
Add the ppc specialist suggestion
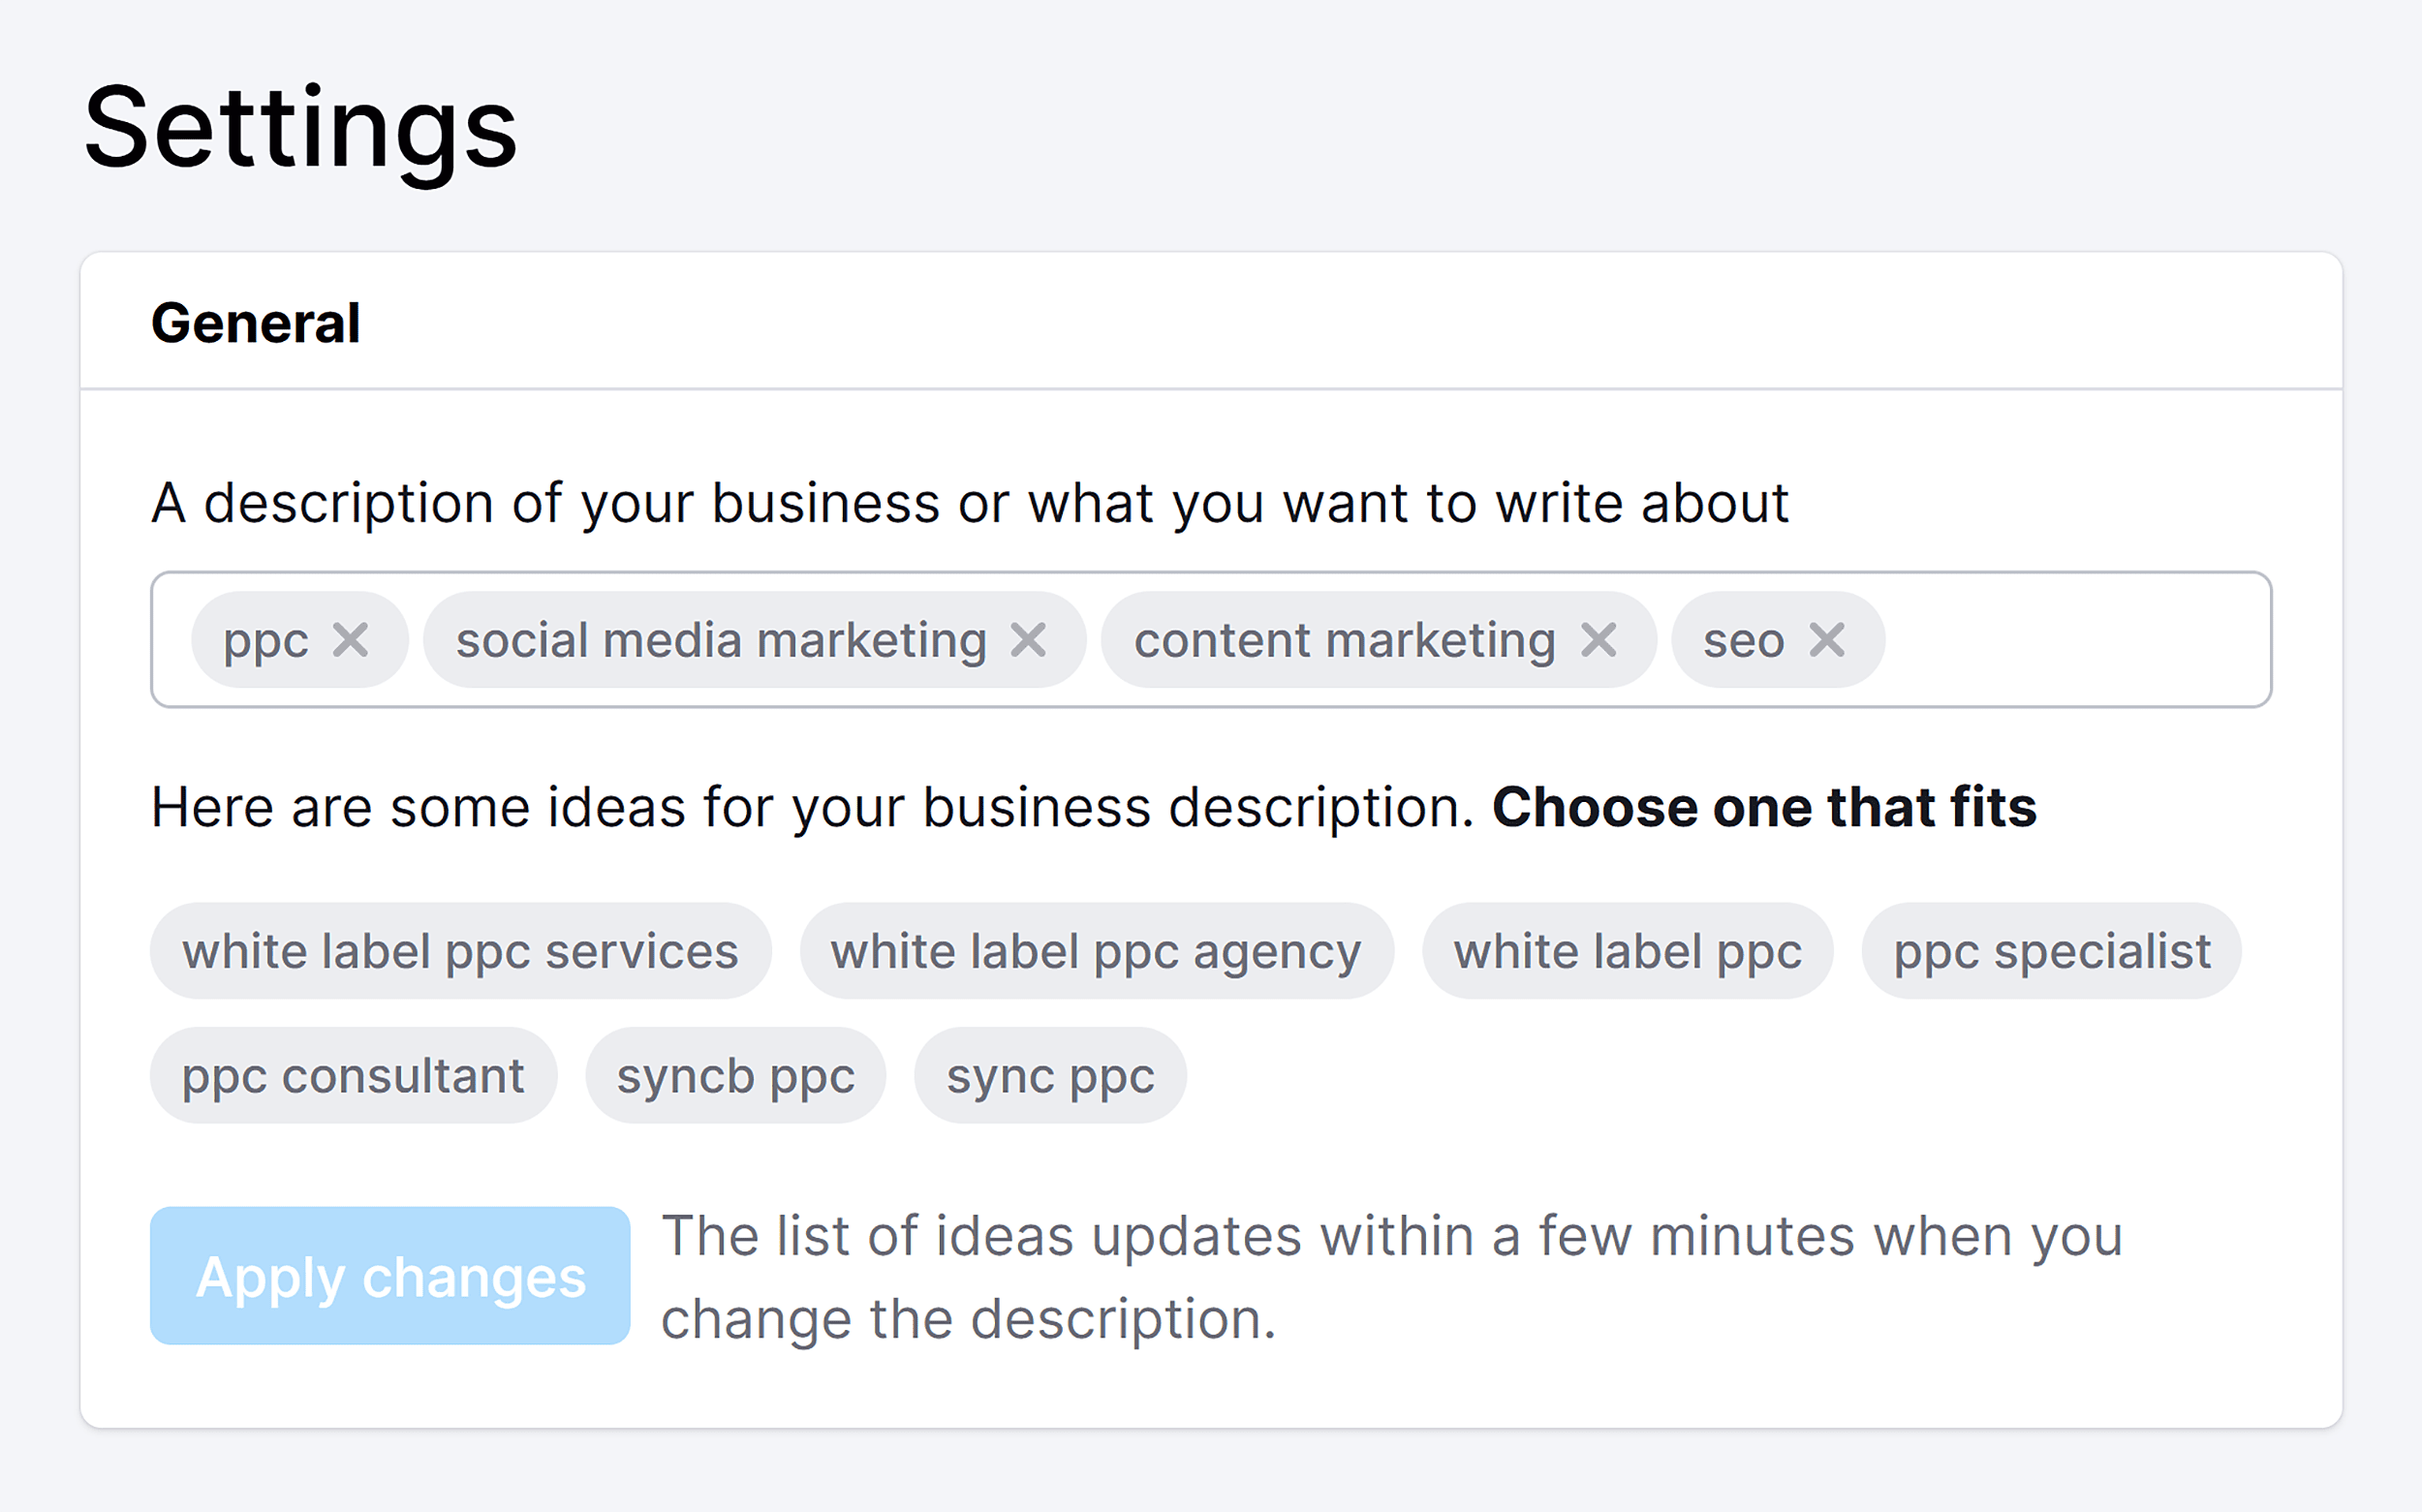click(2051, 951)
